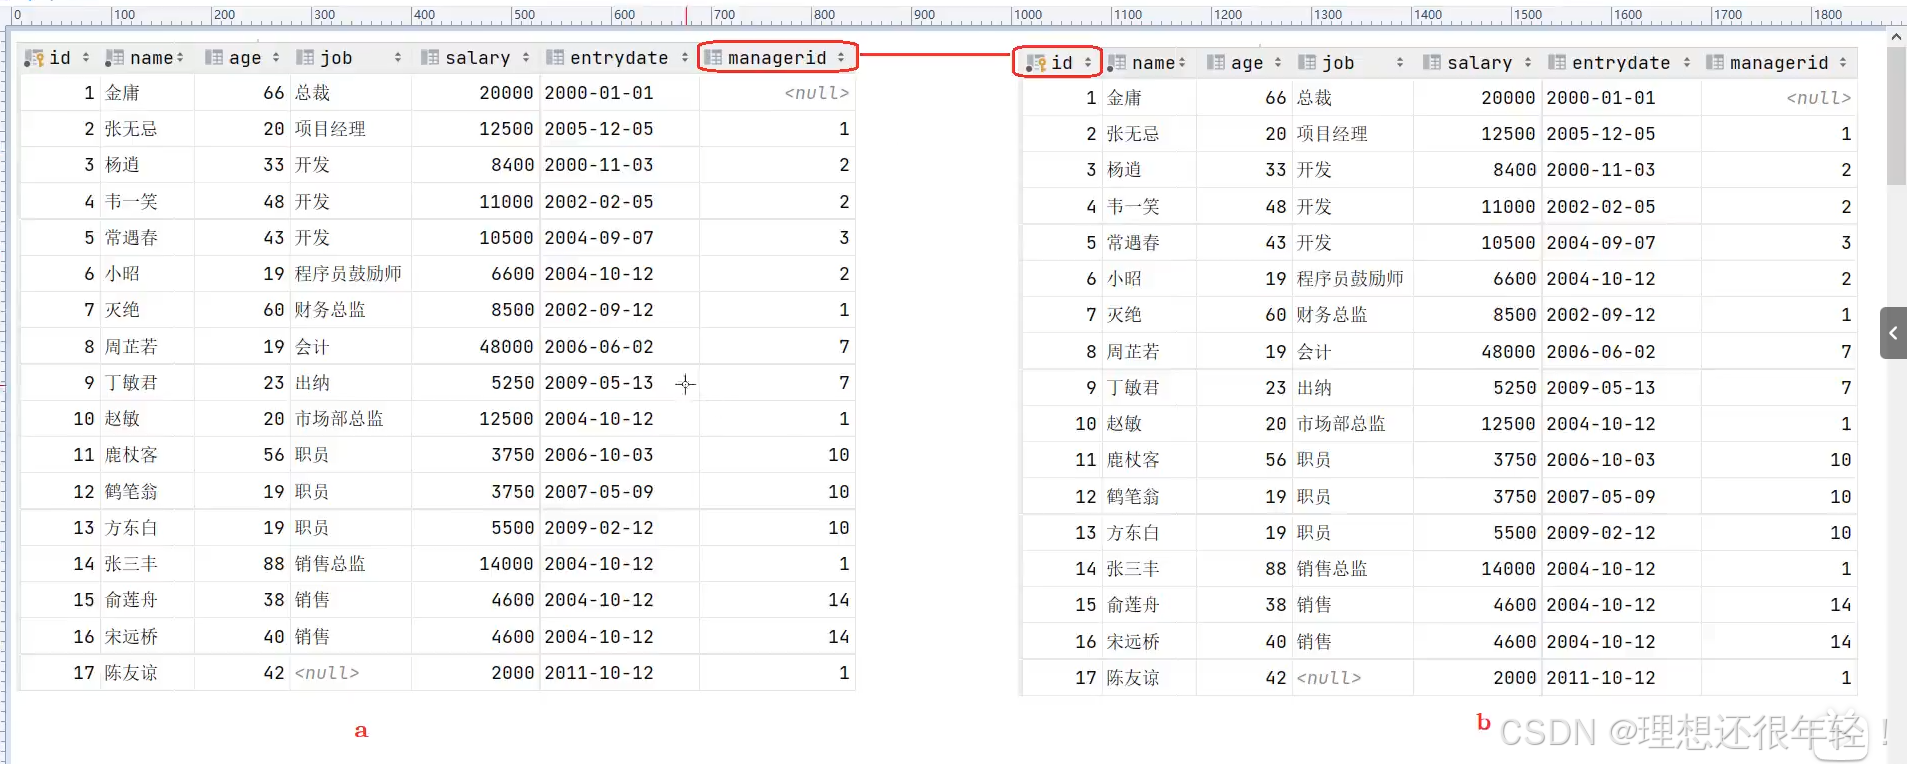Select name 宋远桥 in the right table
The width and height of the screenshot is (1907, 764).
[1133, 642]
